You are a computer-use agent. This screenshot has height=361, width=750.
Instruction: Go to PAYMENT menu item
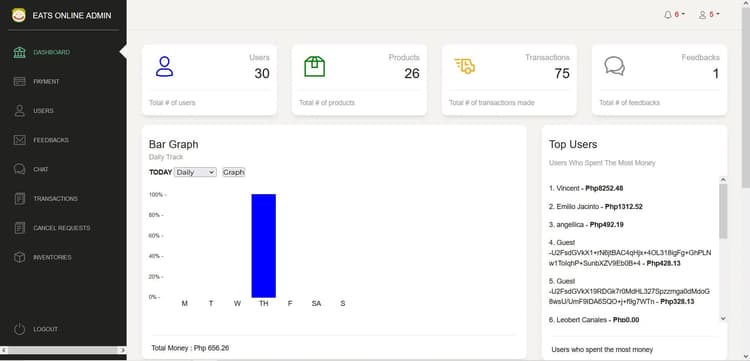46,82
